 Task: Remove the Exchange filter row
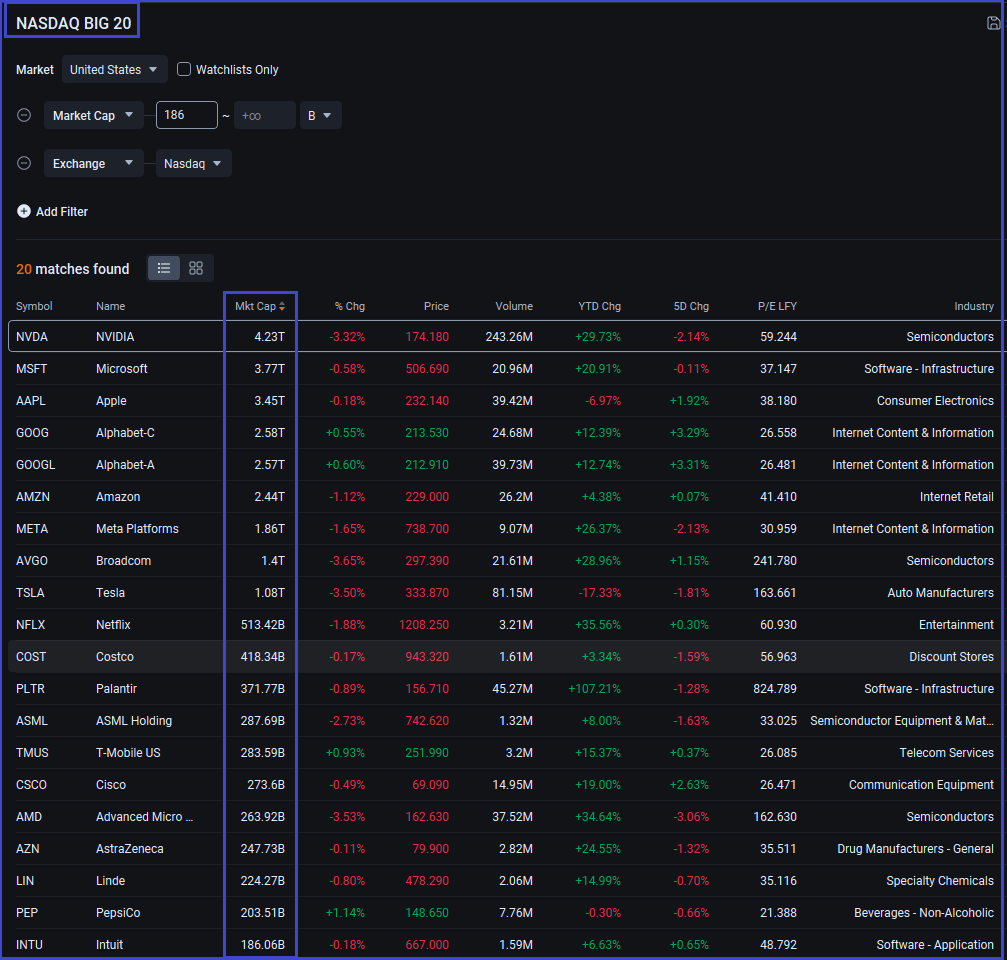coord(24,164)
